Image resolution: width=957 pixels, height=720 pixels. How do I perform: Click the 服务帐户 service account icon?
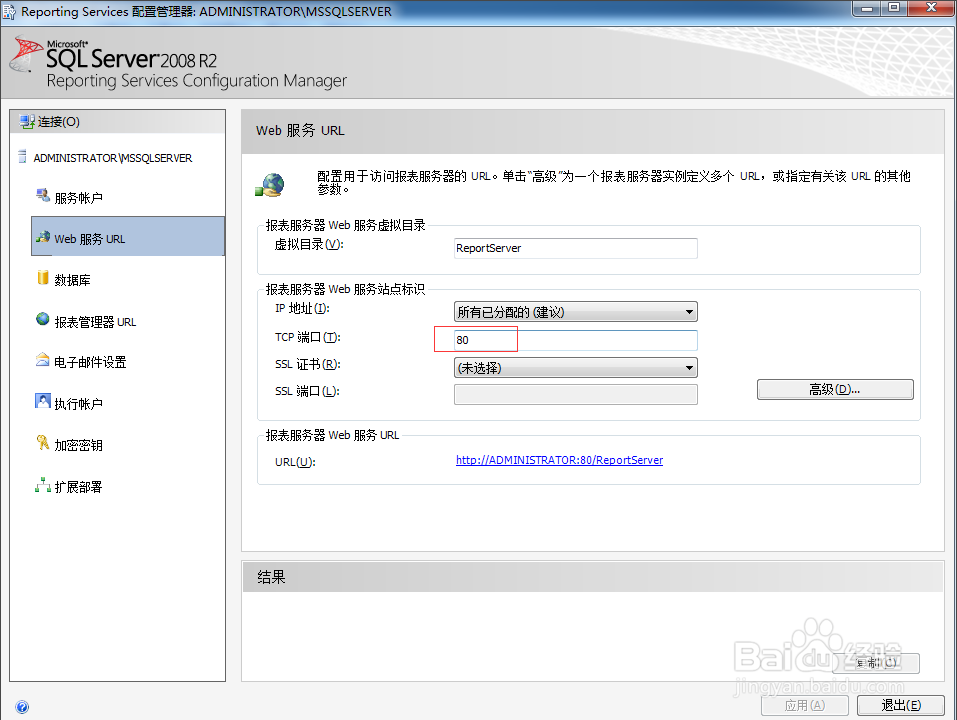click(x=43, y=195)
